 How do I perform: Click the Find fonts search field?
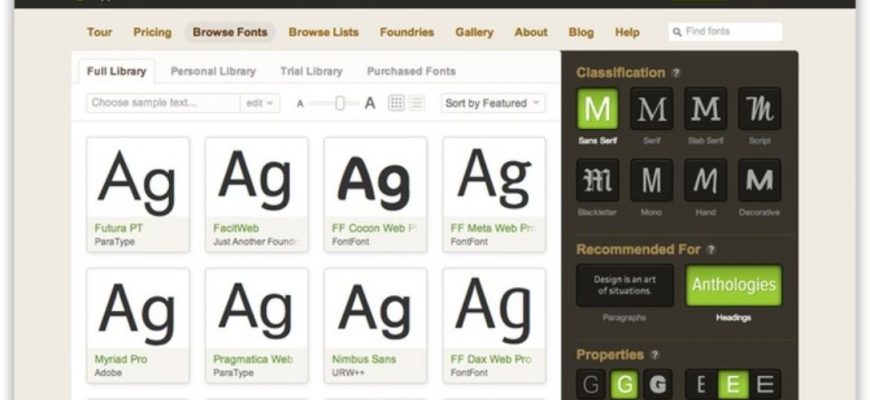[725, 32]
